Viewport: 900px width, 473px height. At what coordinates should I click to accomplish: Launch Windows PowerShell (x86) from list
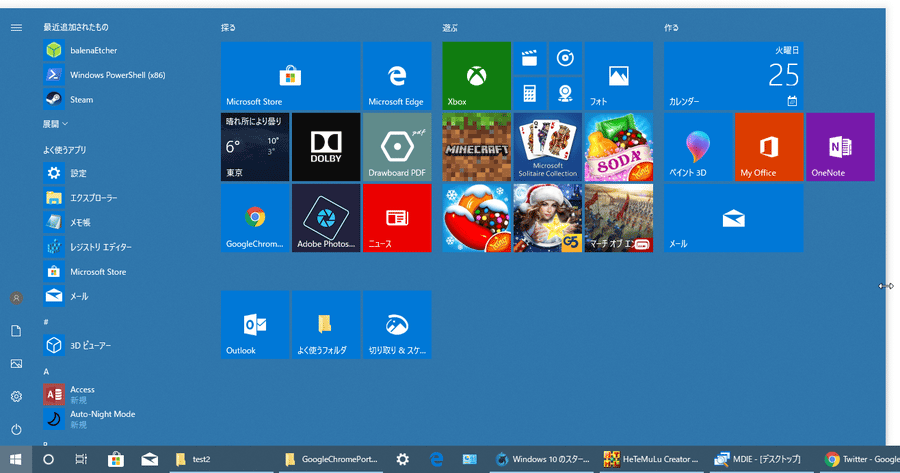click(123, 75)
